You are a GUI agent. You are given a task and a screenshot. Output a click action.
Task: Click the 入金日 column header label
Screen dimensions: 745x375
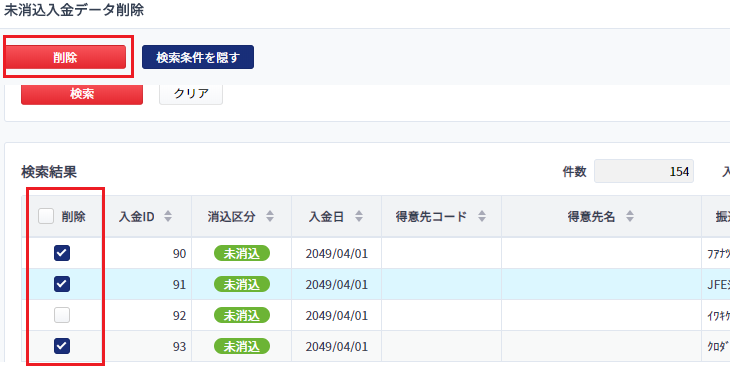326,217
